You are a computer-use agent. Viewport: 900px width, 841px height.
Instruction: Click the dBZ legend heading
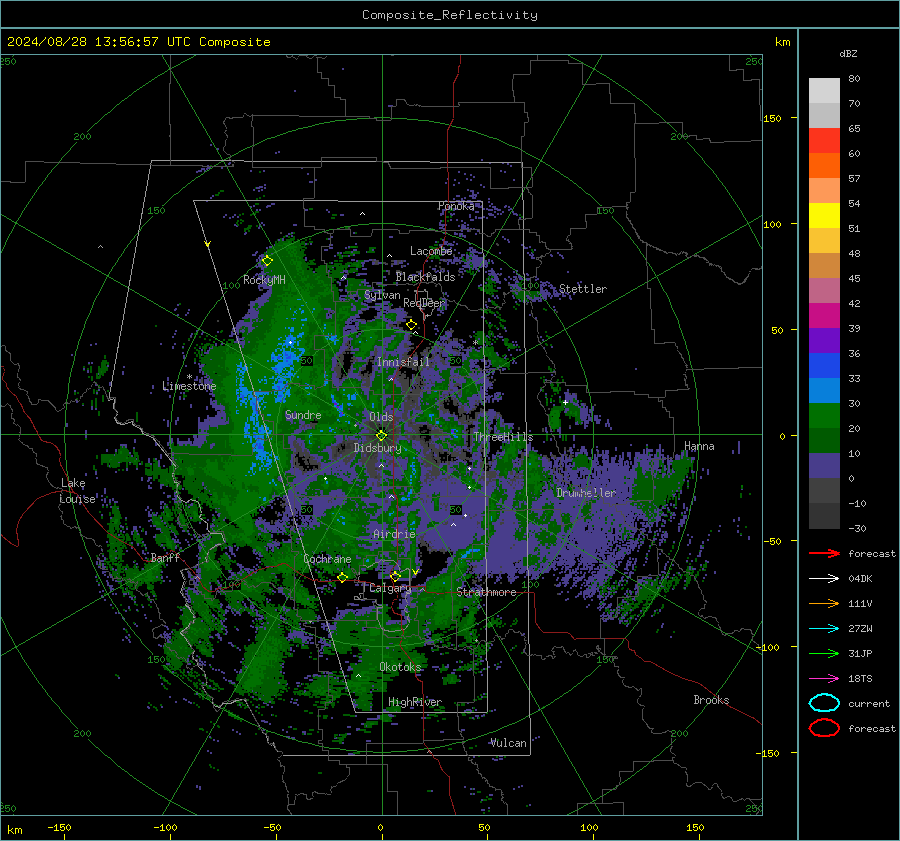[848, 53]
